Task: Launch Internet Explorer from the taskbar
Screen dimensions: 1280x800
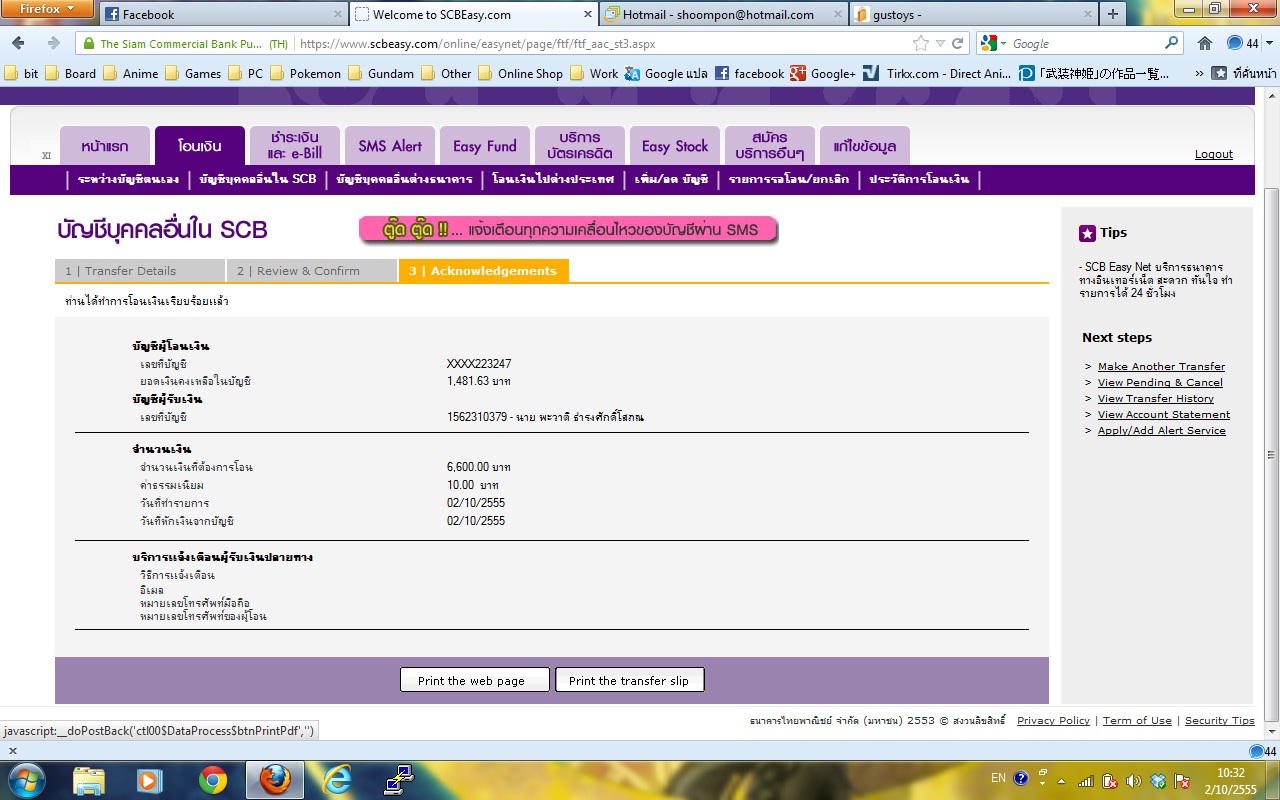Action: [x=337, y=779]
